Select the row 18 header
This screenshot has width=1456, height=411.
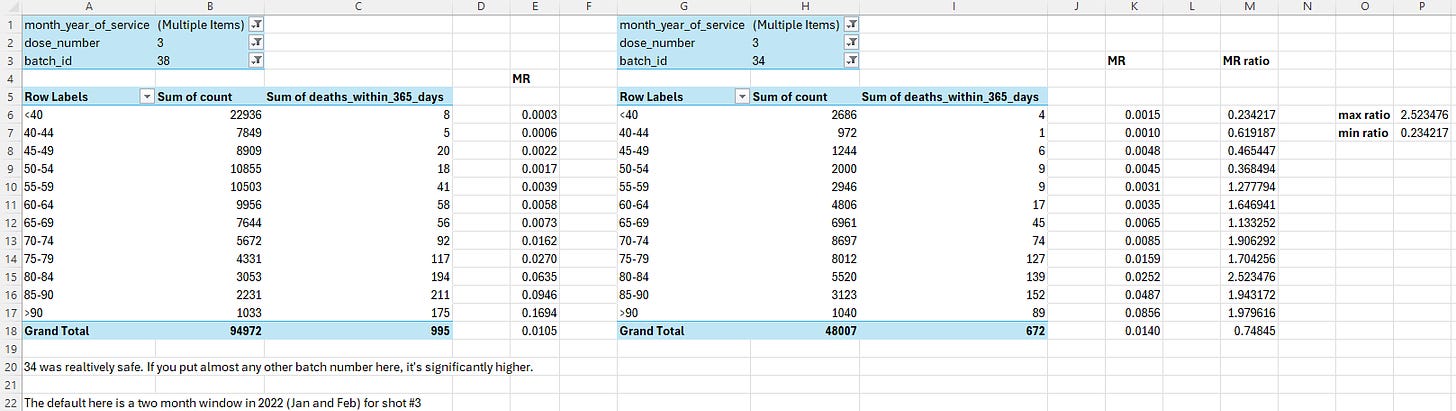click(8, 330)
